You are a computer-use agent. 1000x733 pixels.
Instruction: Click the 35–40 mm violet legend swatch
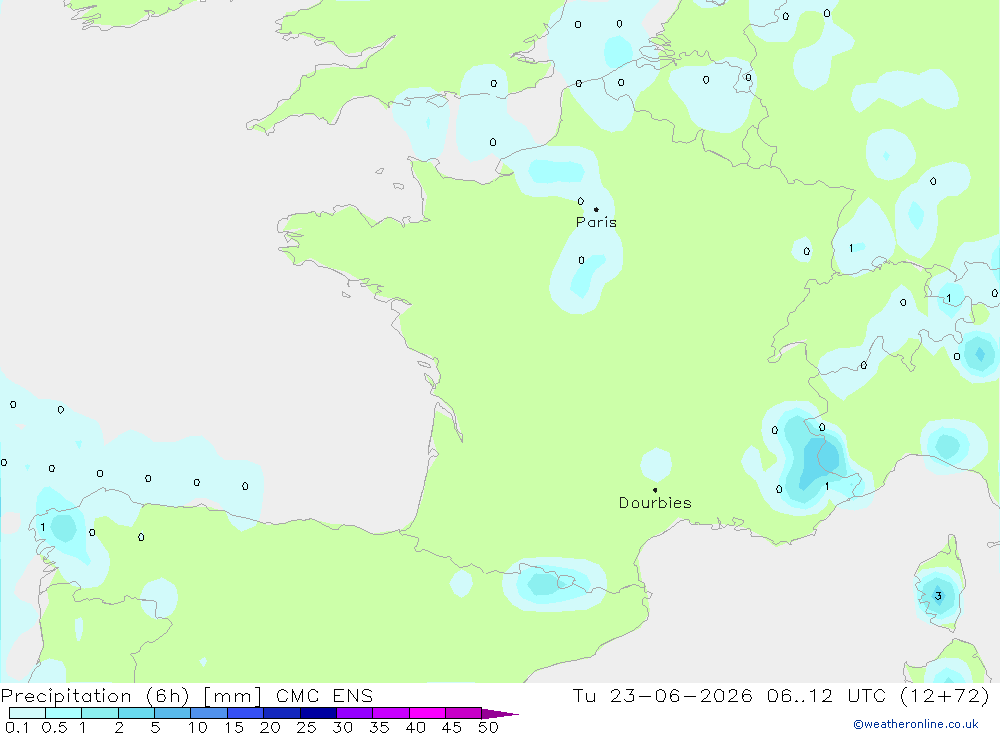coord(391,713)
